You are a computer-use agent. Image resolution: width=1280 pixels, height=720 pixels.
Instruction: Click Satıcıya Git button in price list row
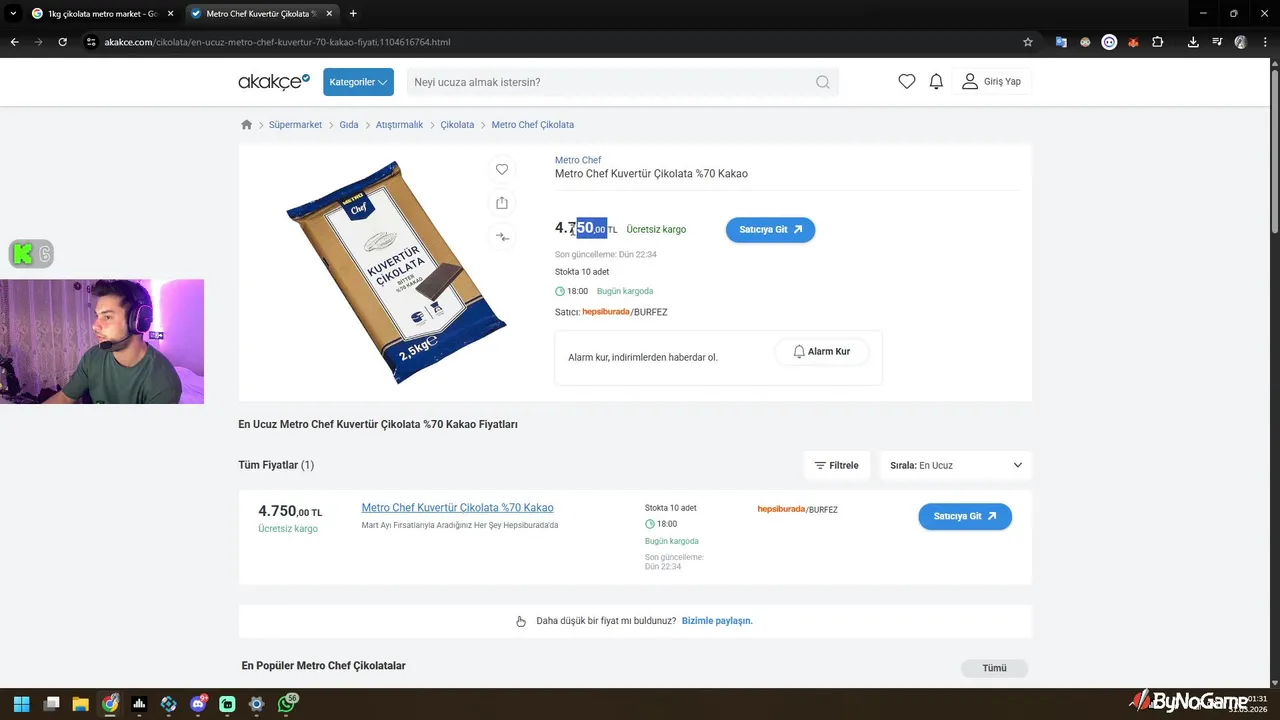point(965,516)
